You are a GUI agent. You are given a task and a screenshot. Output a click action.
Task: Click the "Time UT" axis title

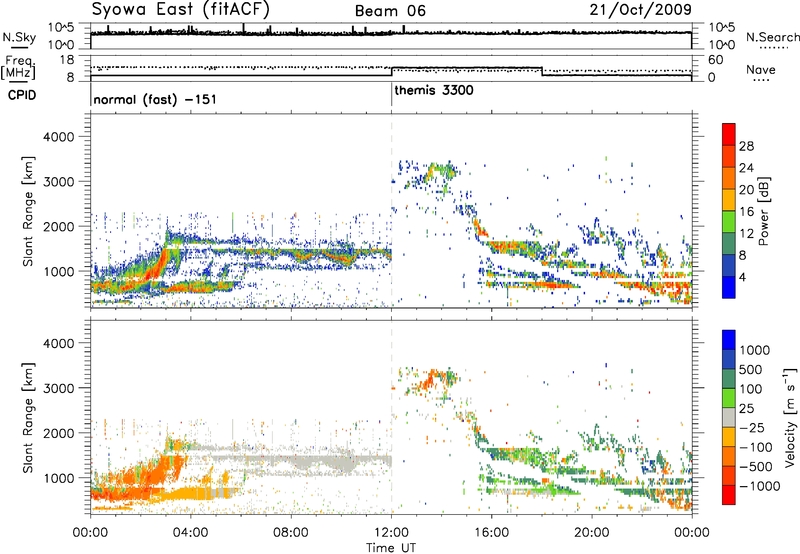[x=391, y=548]
